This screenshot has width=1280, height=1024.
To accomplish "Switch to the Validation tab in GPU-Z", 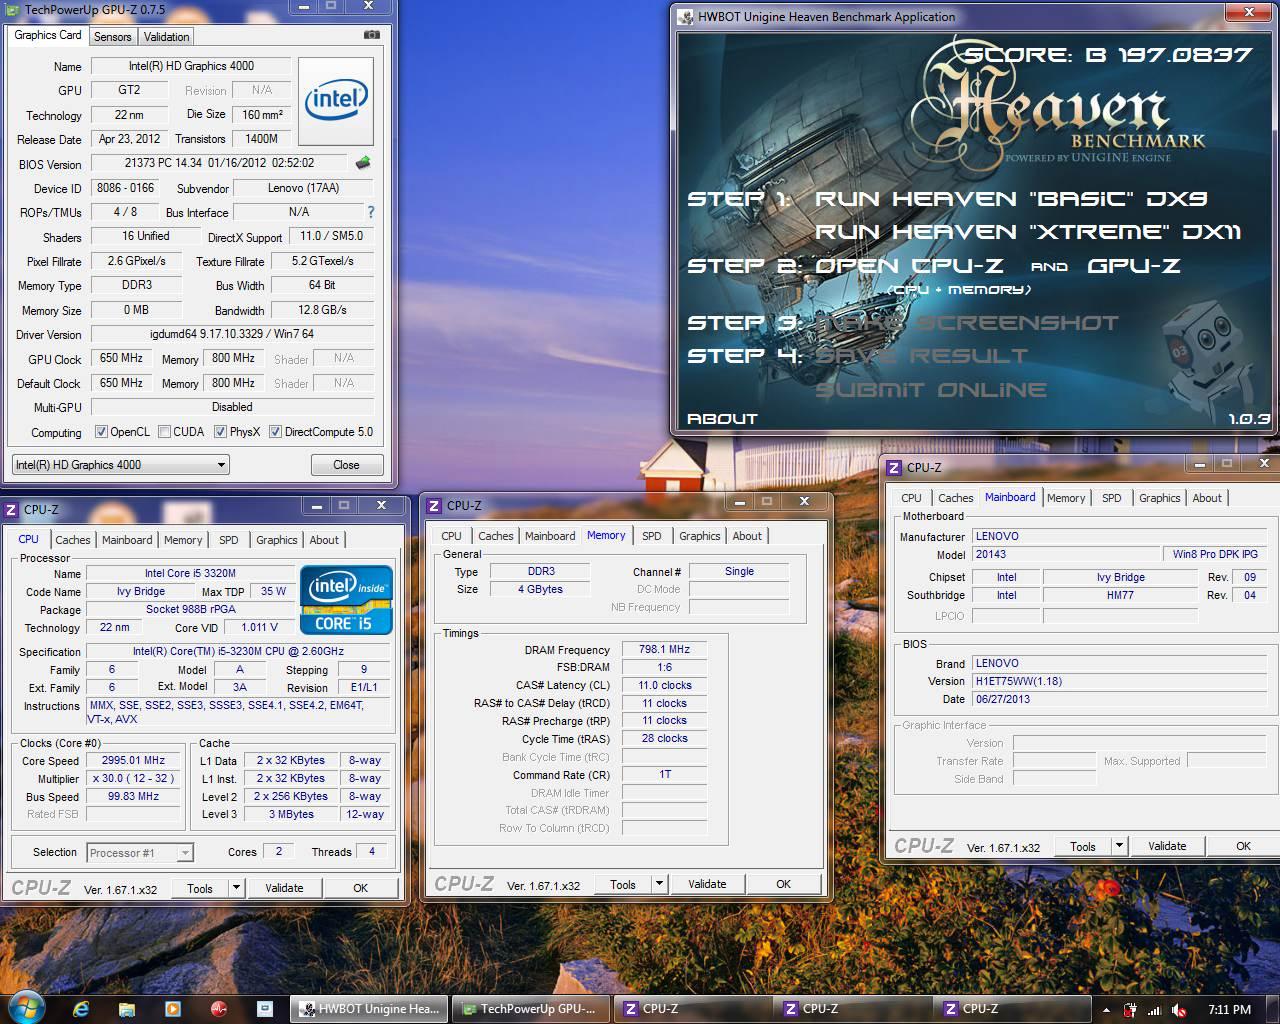I will (x=166, y=37).
